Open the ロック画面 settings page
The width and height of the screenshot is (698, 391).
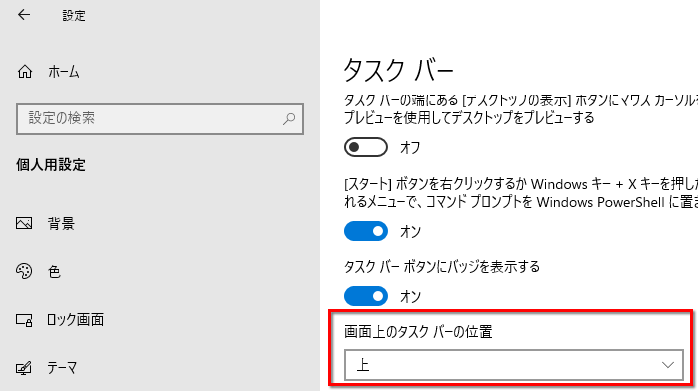[x=75, y=320]
